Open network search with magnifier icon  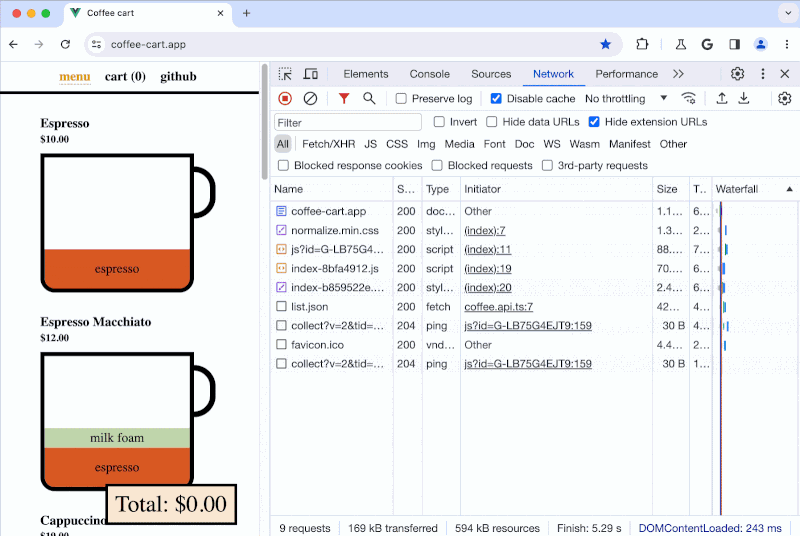(369, 98)
